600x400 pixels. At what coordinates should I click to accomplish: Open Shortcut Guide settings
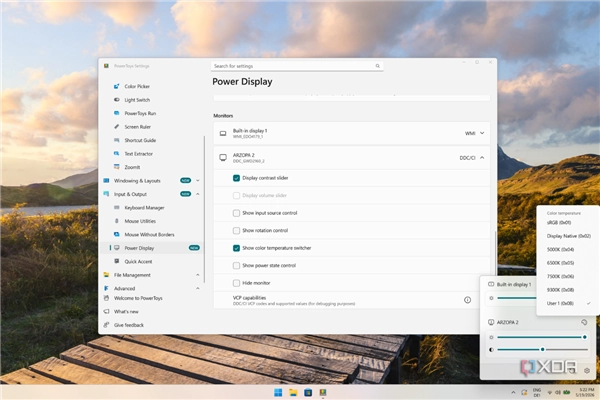pyautogui.click(x=140, y=140)
